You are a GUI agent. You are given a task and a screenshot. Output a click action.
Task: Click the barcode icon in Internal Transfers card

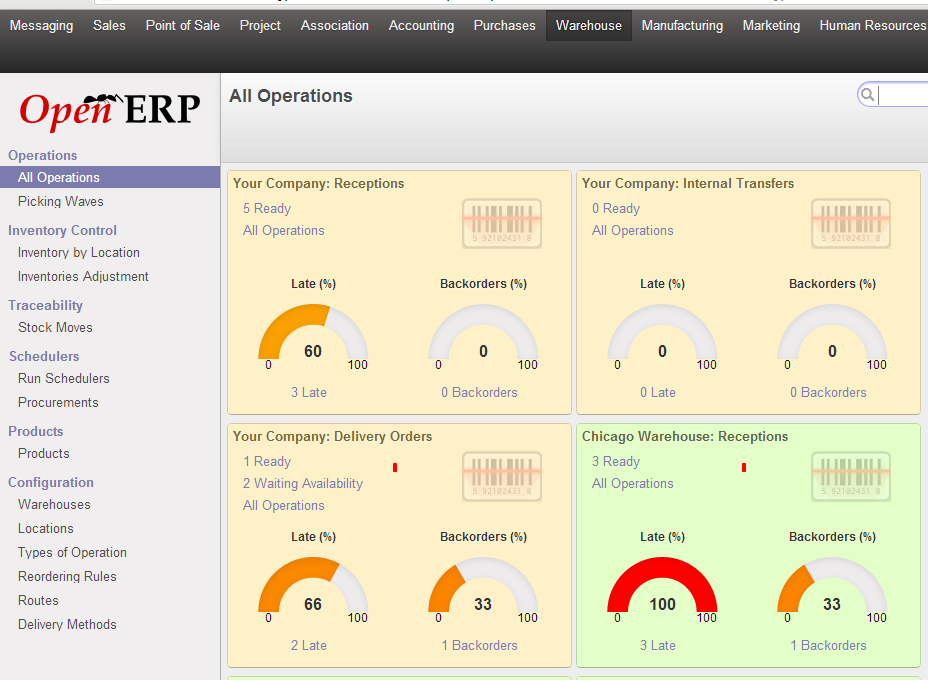pyautogui.click(x=850, y=223)
